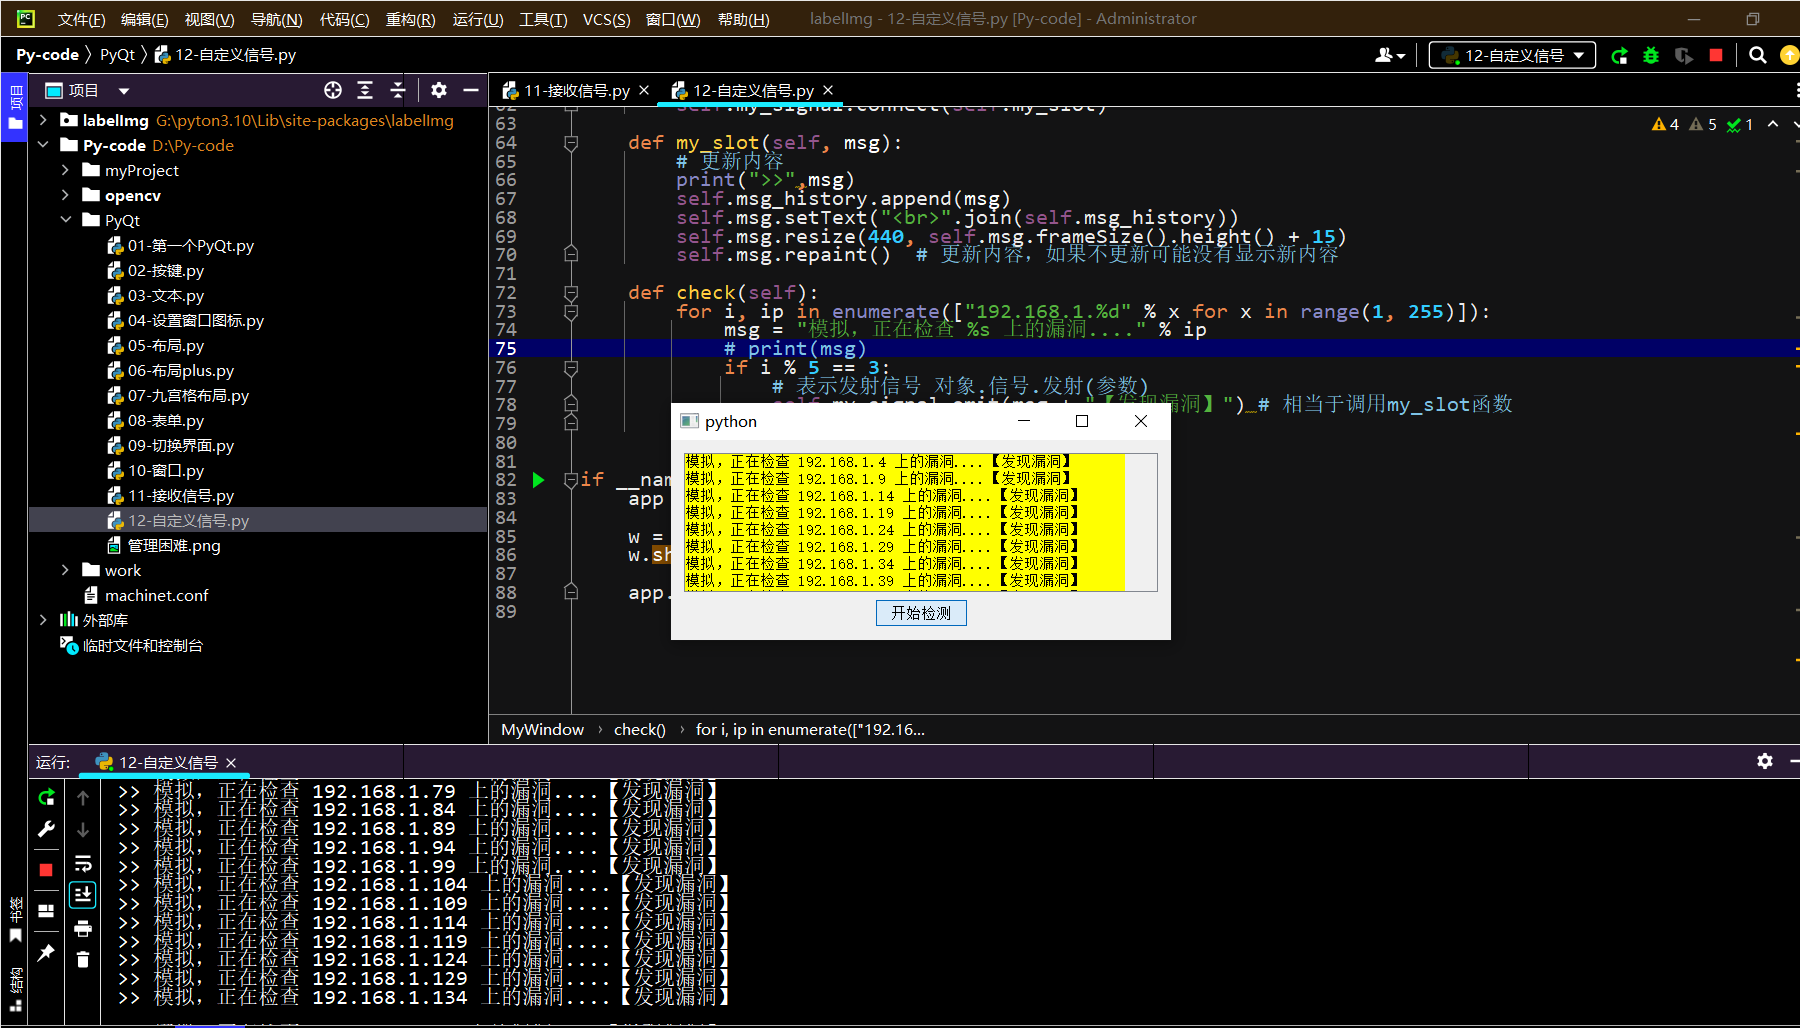
Task: Click the PyQt breadcrumb in navigation bar
Action: (x=117, y=55)
